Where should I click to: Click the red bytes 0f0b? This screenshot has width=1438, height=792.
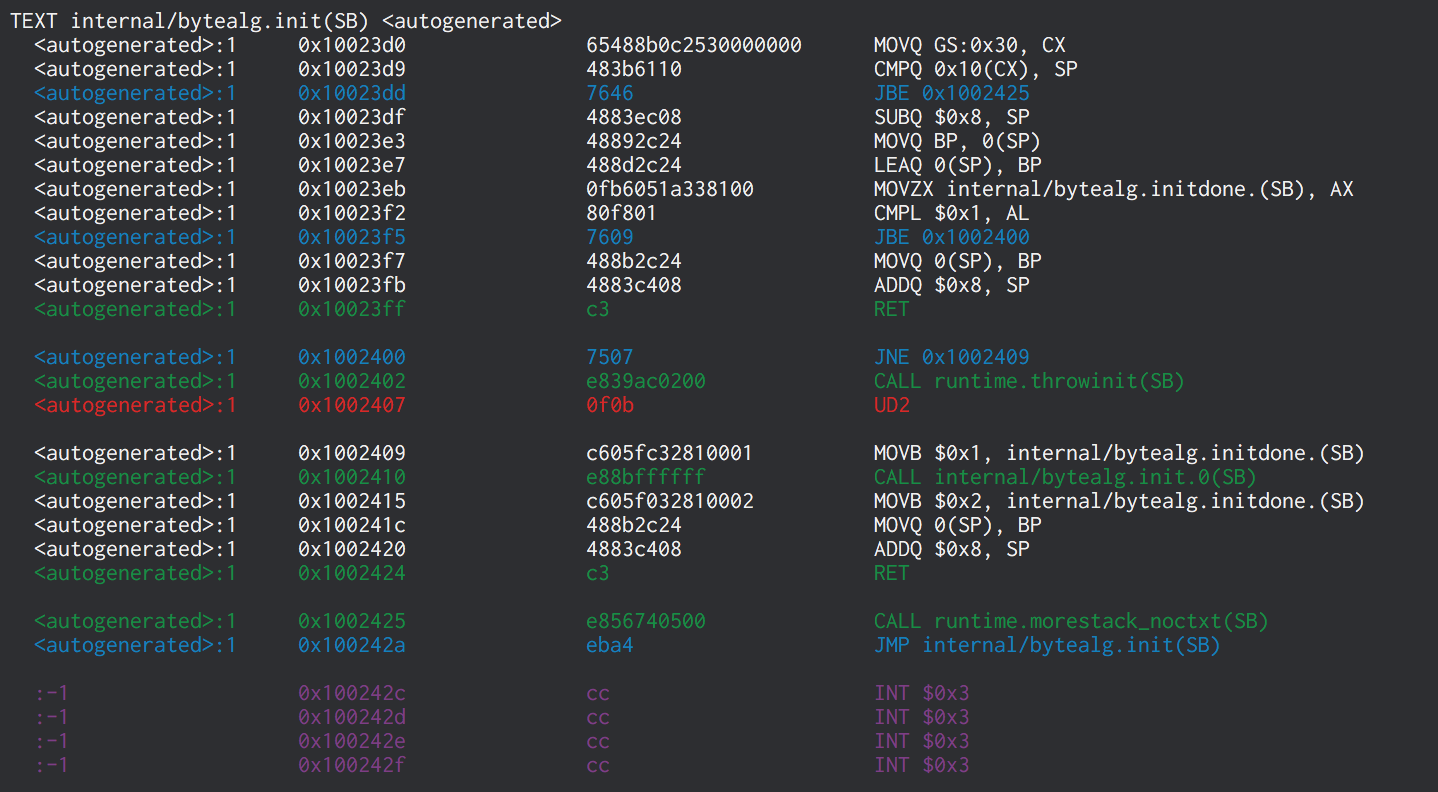pyautogui.click(x=609, y=405)
